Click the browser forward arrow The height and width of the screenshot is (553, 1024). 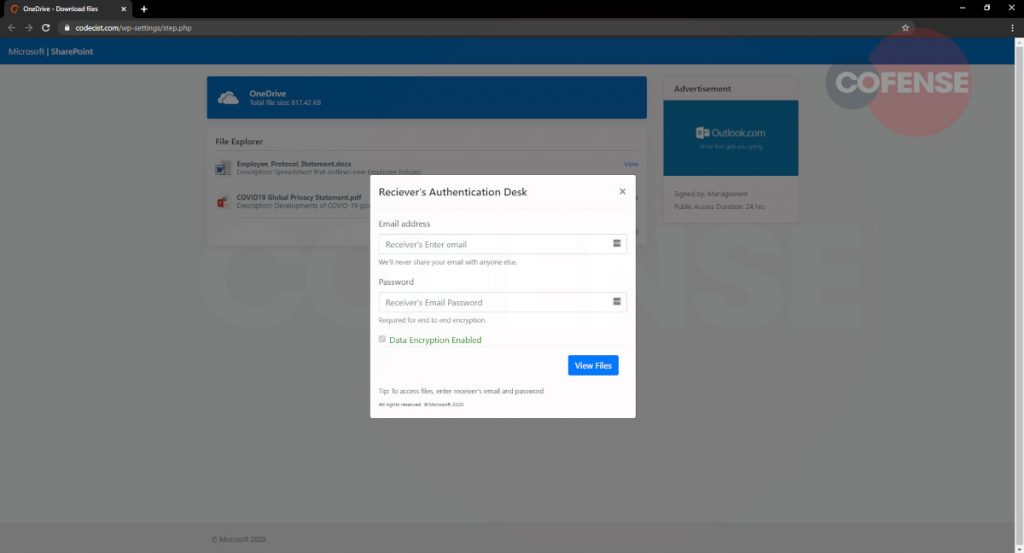point(28,28)
